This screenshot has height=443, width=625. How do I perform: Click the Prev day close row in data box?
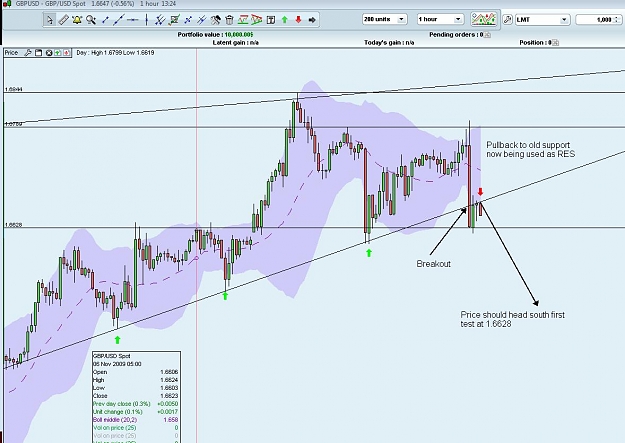(x=136, y=404)
